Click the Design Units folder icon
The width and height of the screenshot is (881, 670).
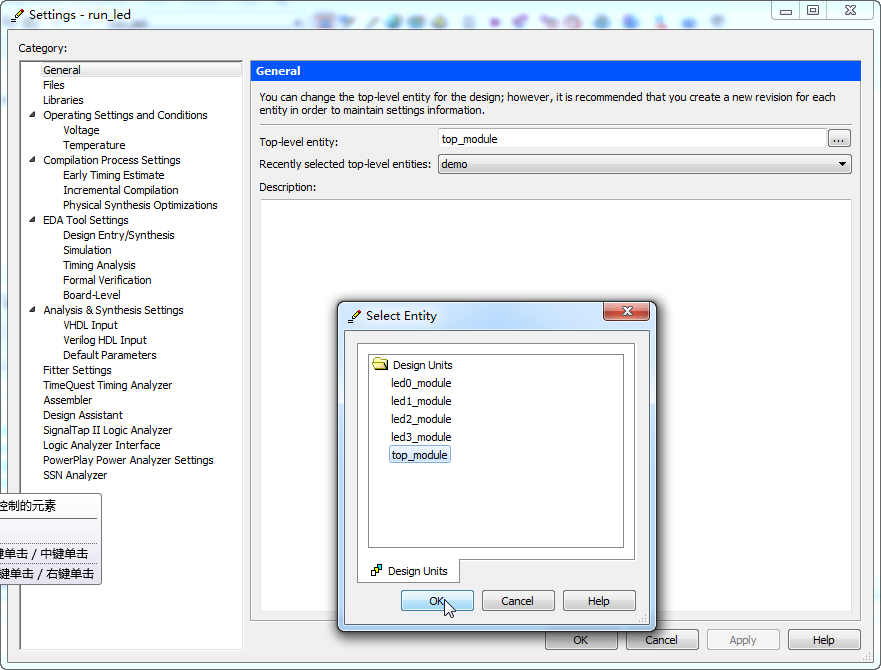[x=380, y=364]
